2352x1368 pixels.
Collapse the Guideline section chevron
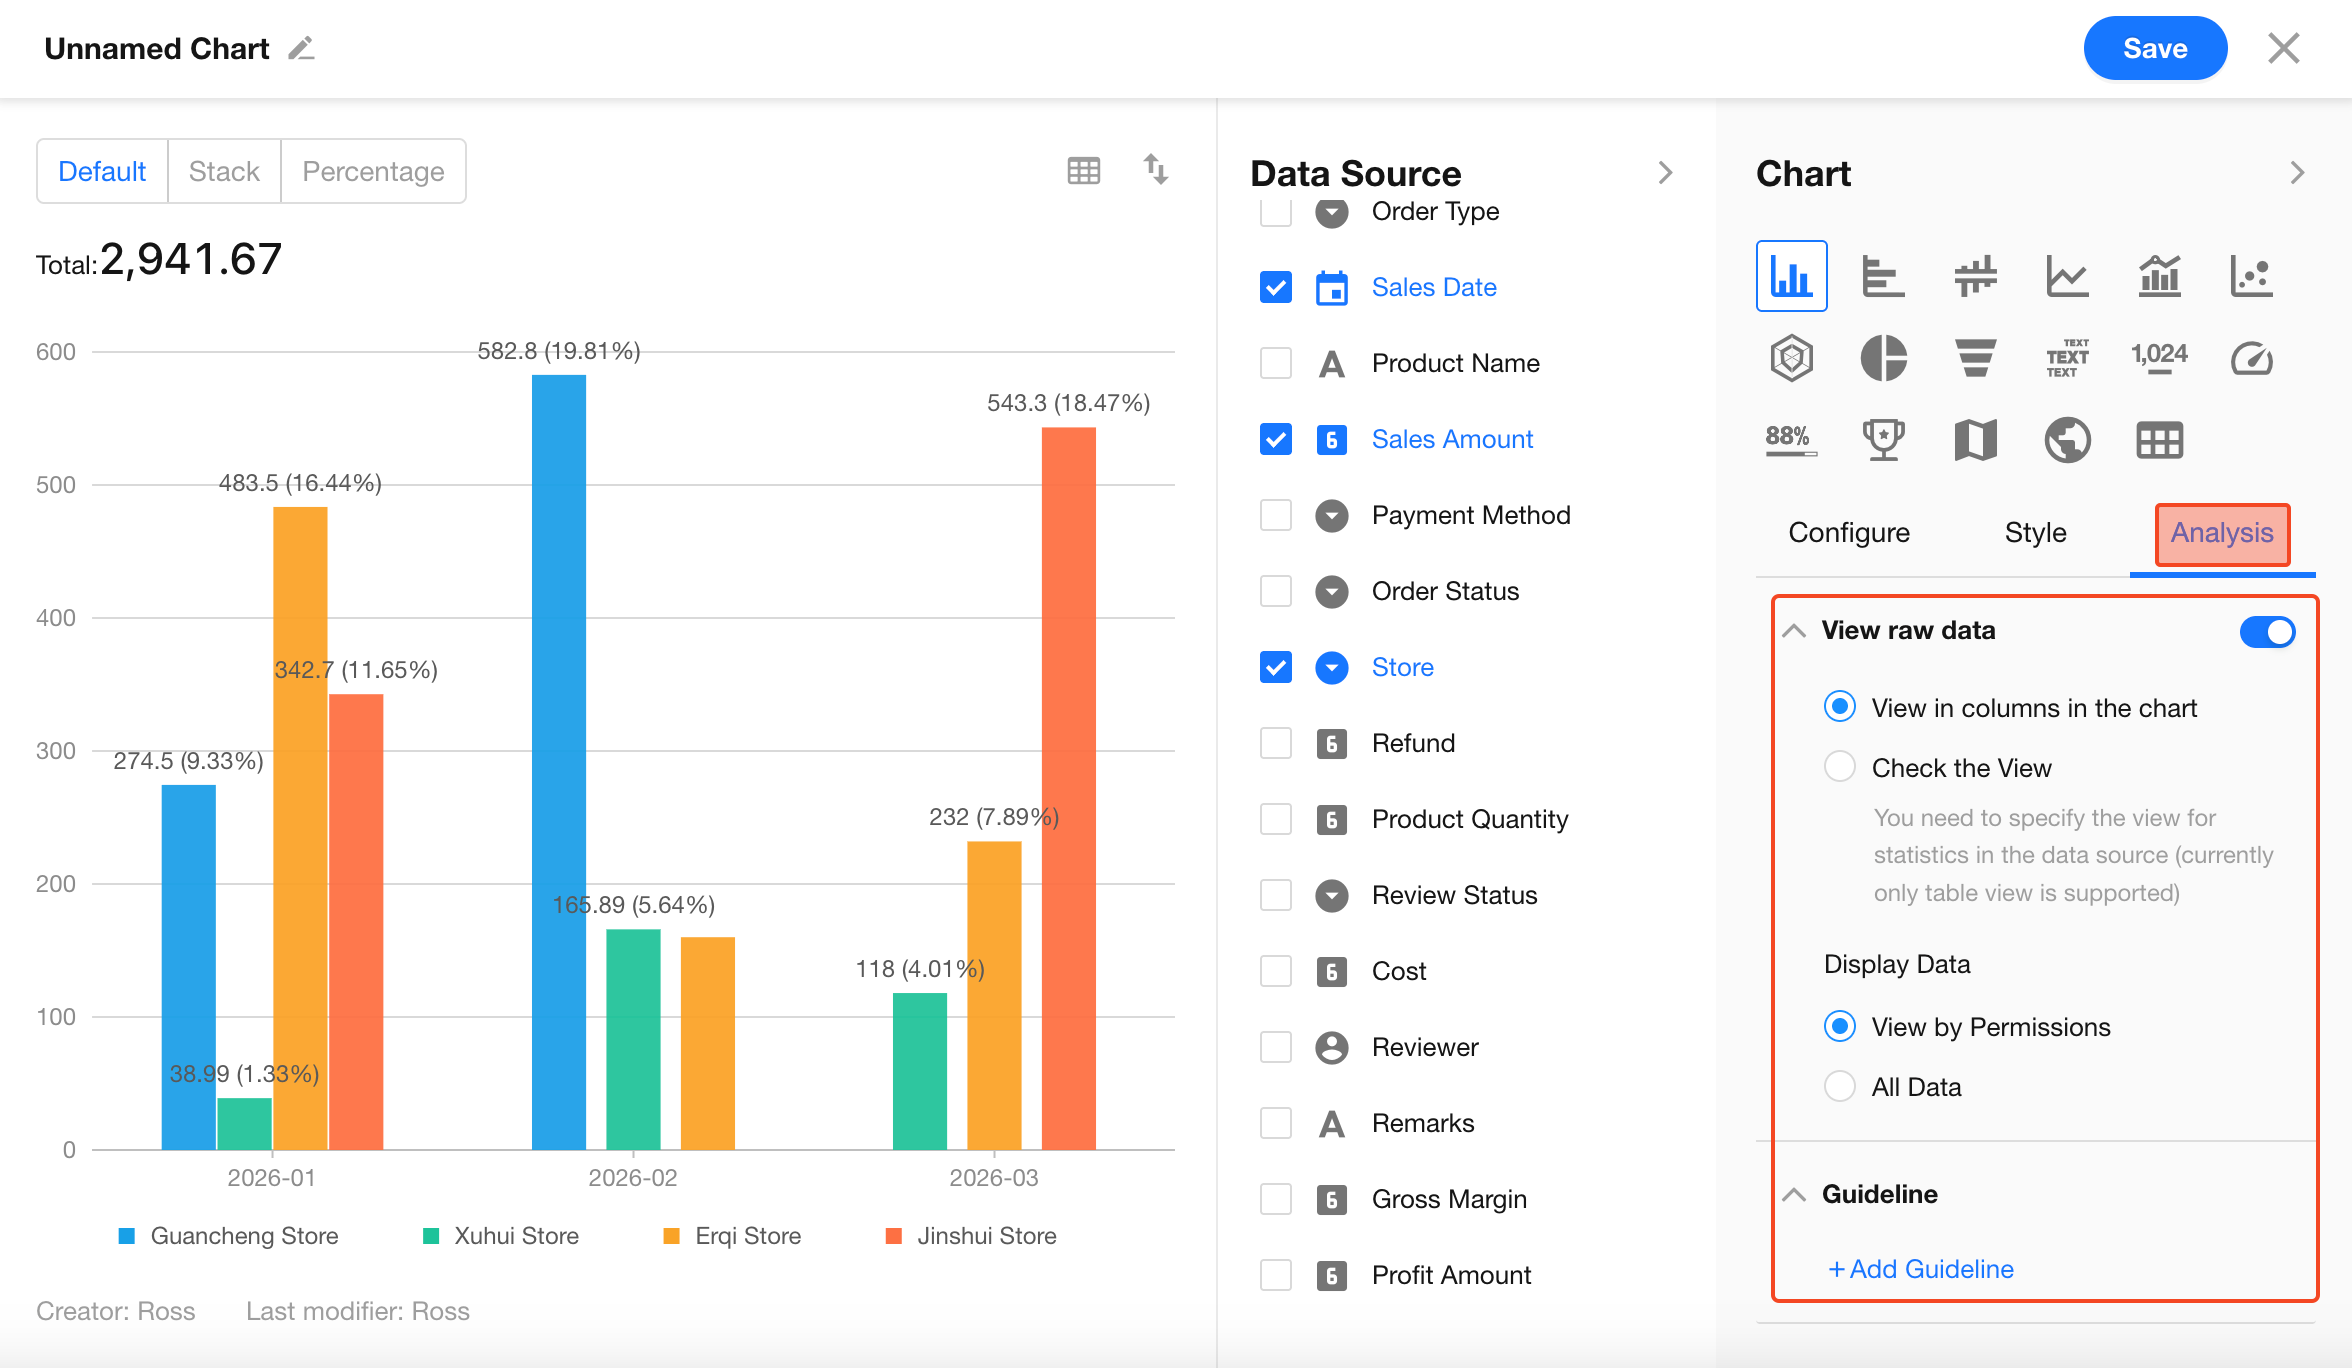(x=1794, y=1195)
